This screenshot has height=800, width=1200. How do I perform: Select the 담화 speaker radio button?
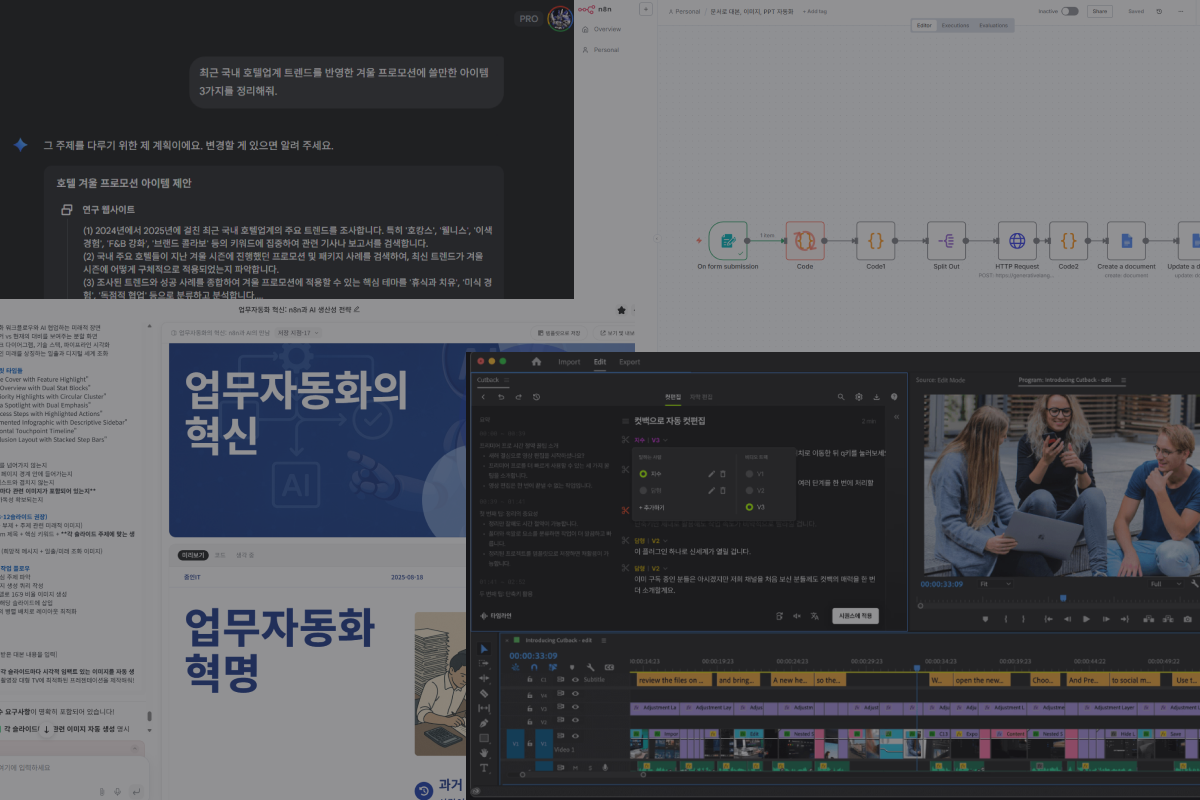click(644, 490)
